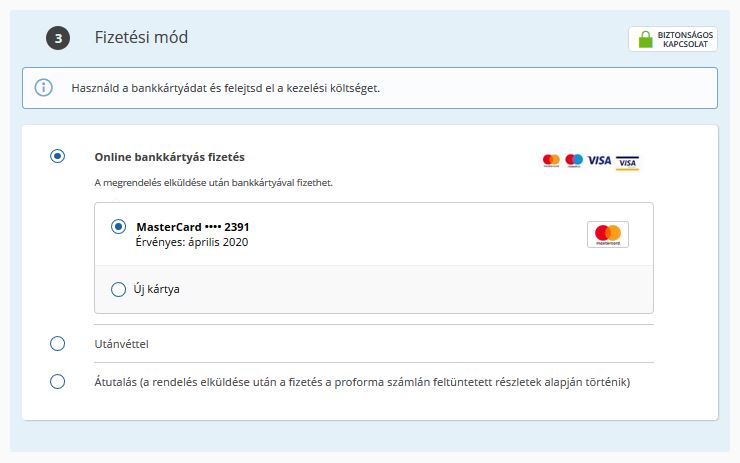
Task: Click the Mastercard logo on saved card
Action: point(608,234)
